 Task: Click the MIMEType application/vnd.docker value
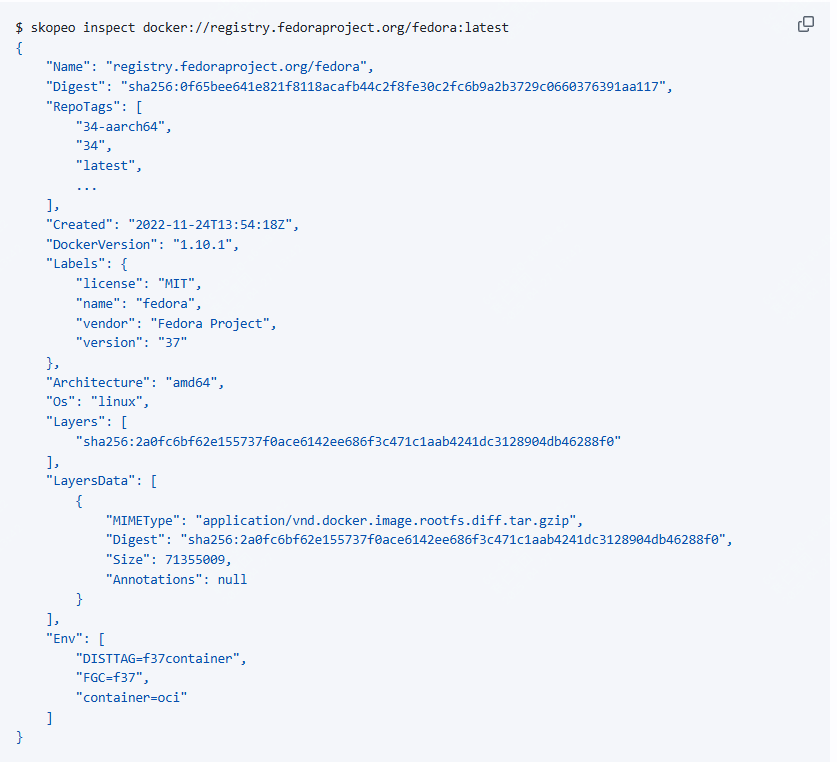coord(389,520)
